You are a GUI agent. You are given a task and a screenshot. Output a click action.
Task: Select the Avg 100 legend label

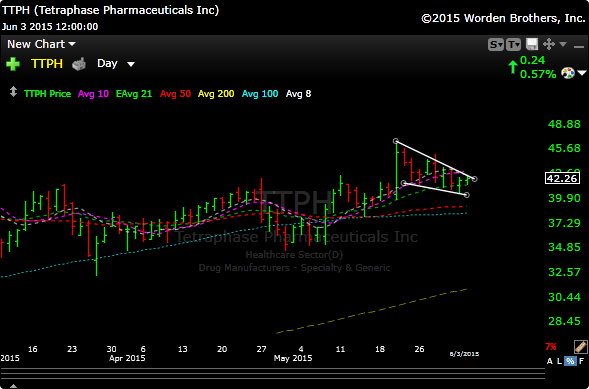[260, 93]
